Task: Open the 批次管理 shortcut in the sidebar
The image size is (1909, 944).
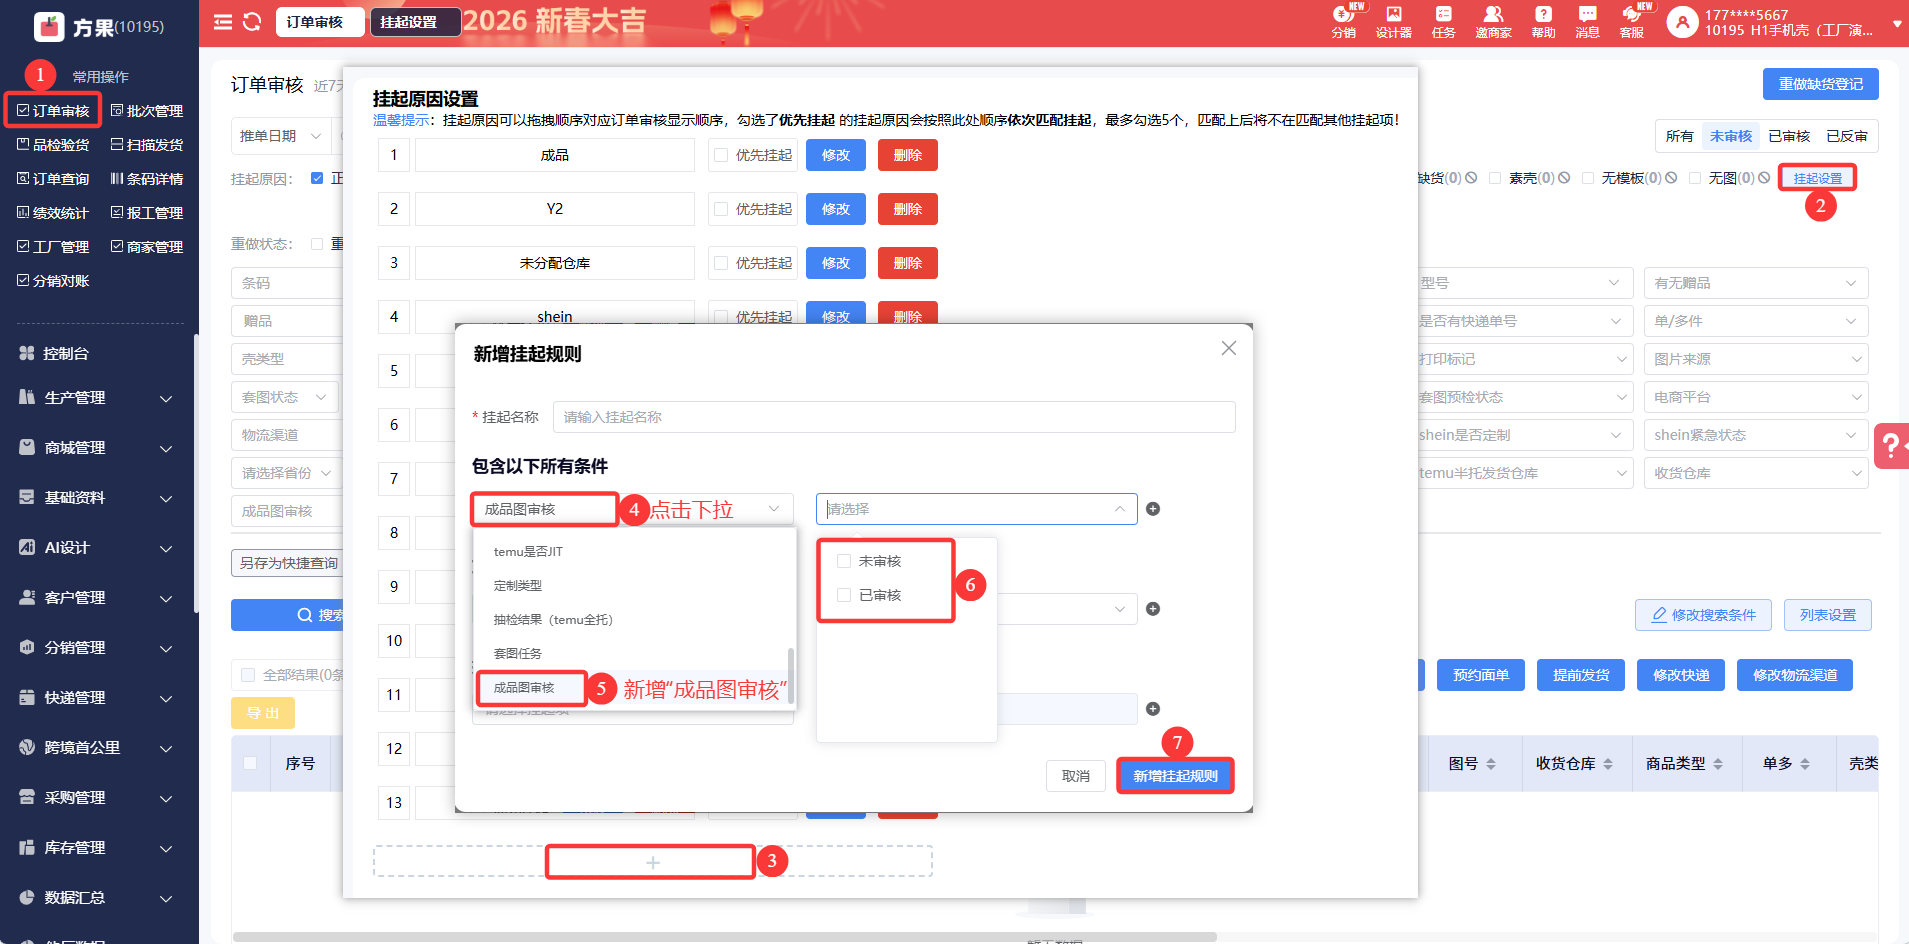Action: click(146, 111)
